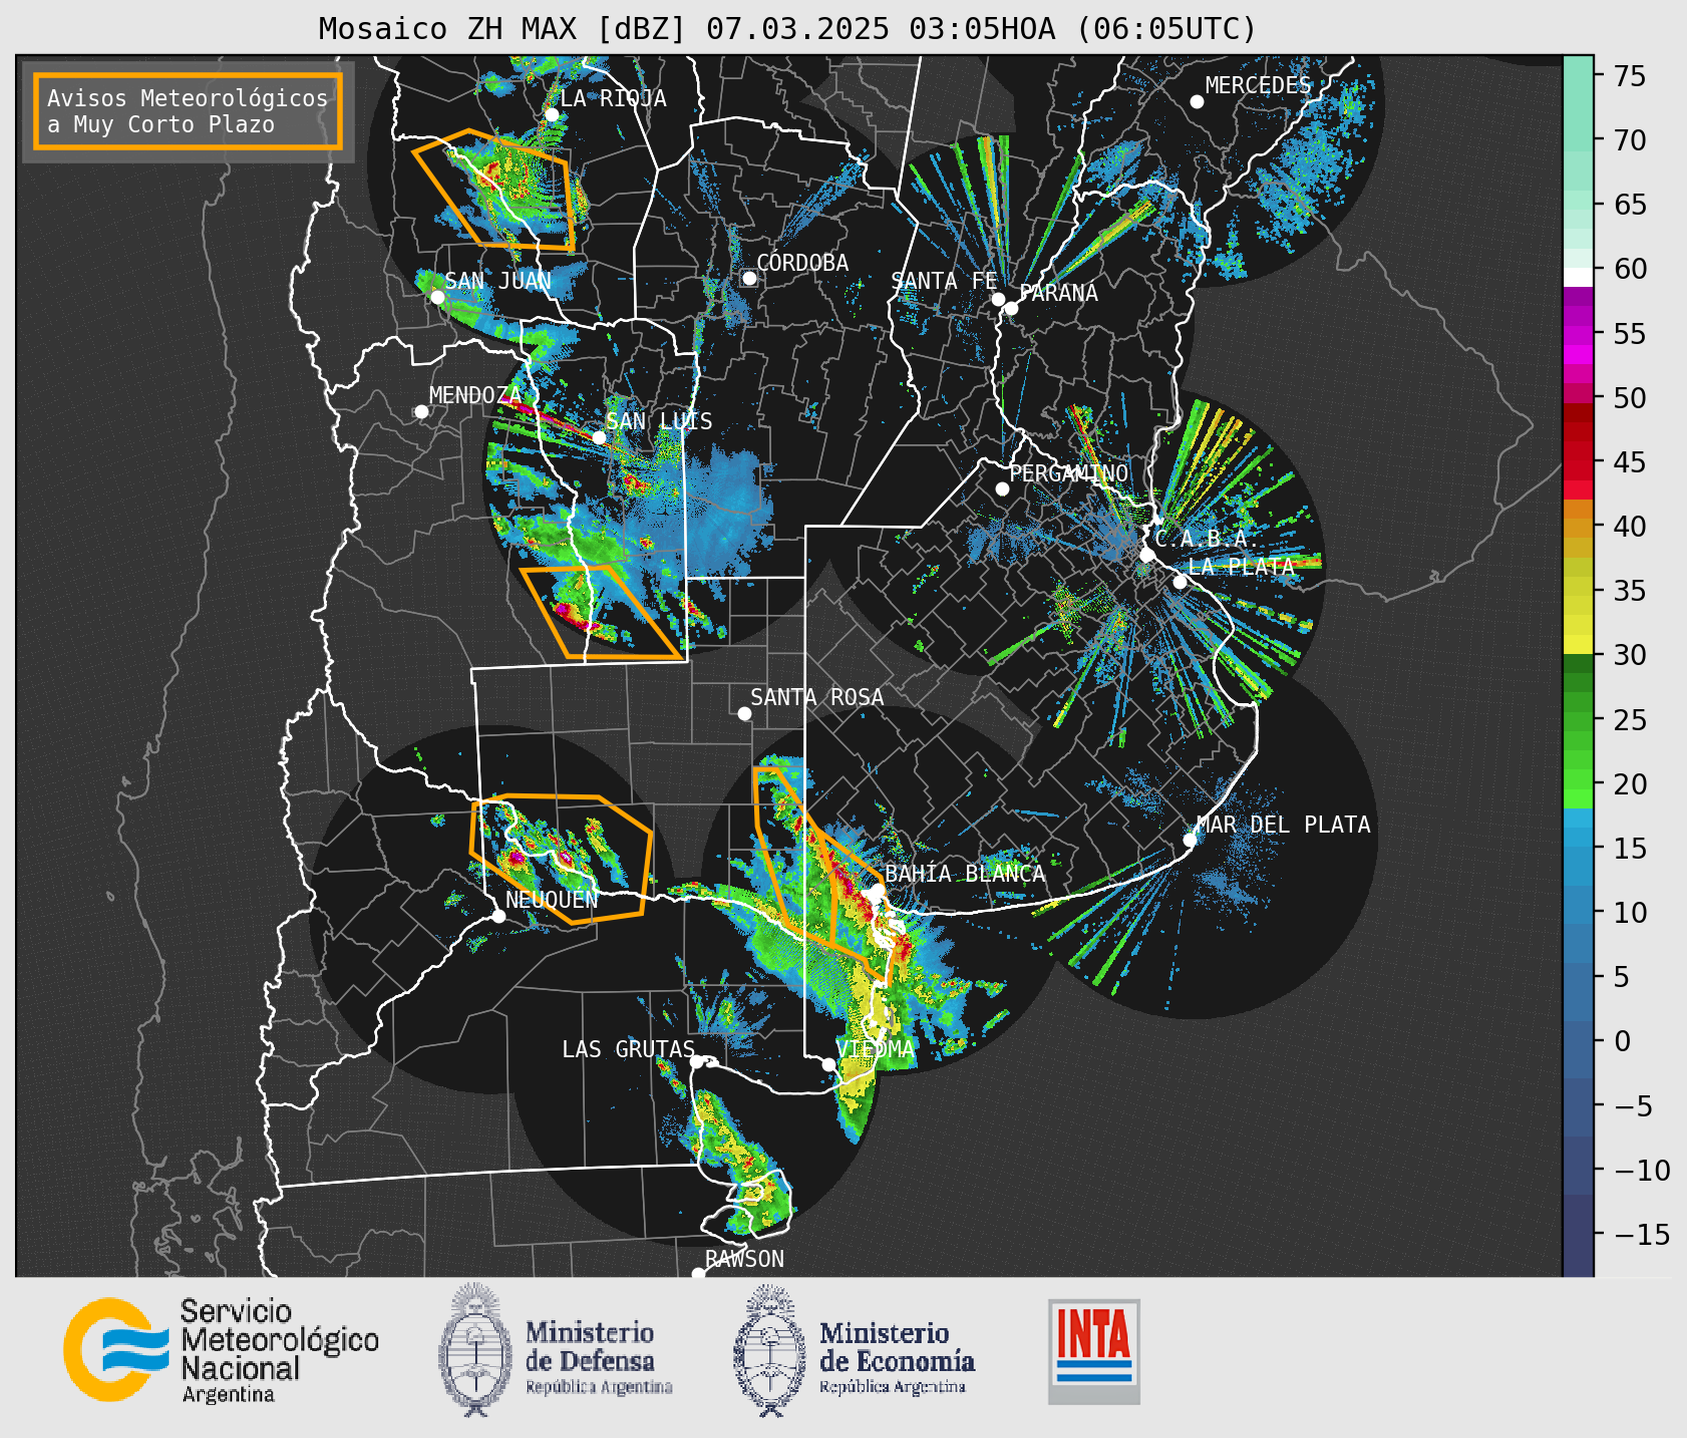Click the Servicio Meteorológico Nacional logo
Viewport: 1687px width, 1438px height.
point(117,1349)
